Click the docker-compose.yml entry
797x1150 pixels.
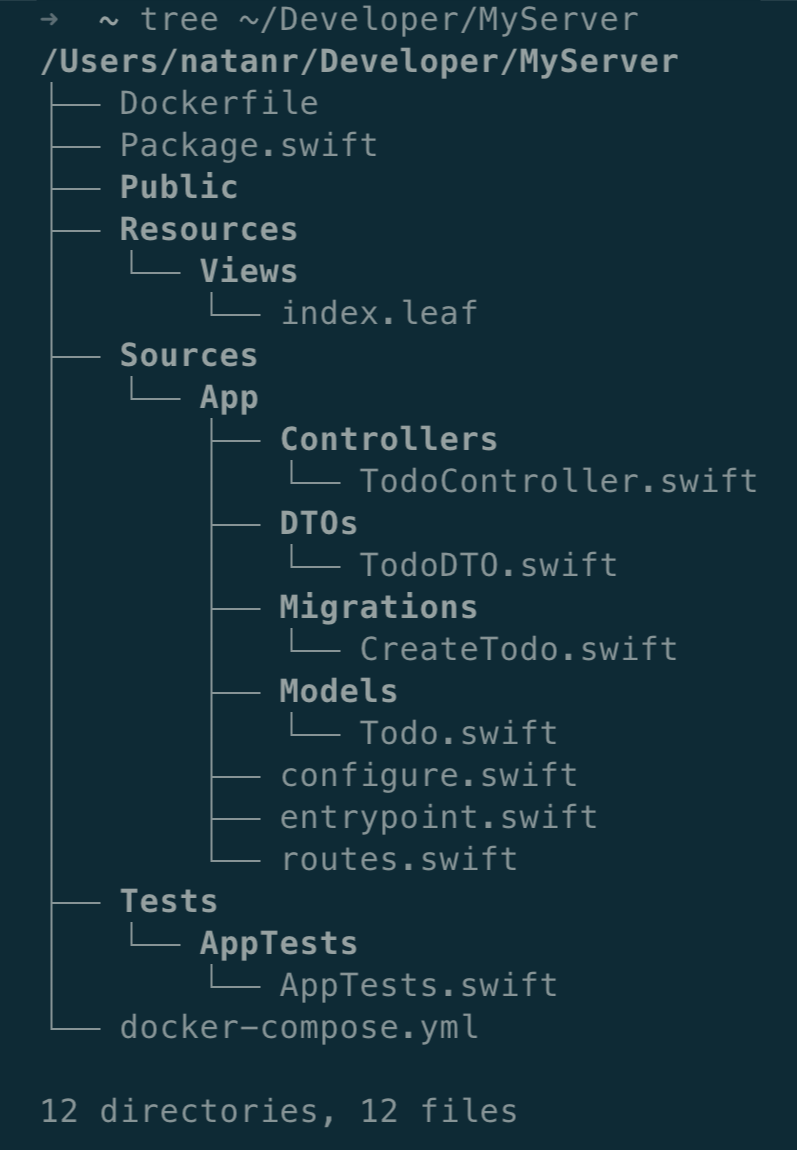298,1027
